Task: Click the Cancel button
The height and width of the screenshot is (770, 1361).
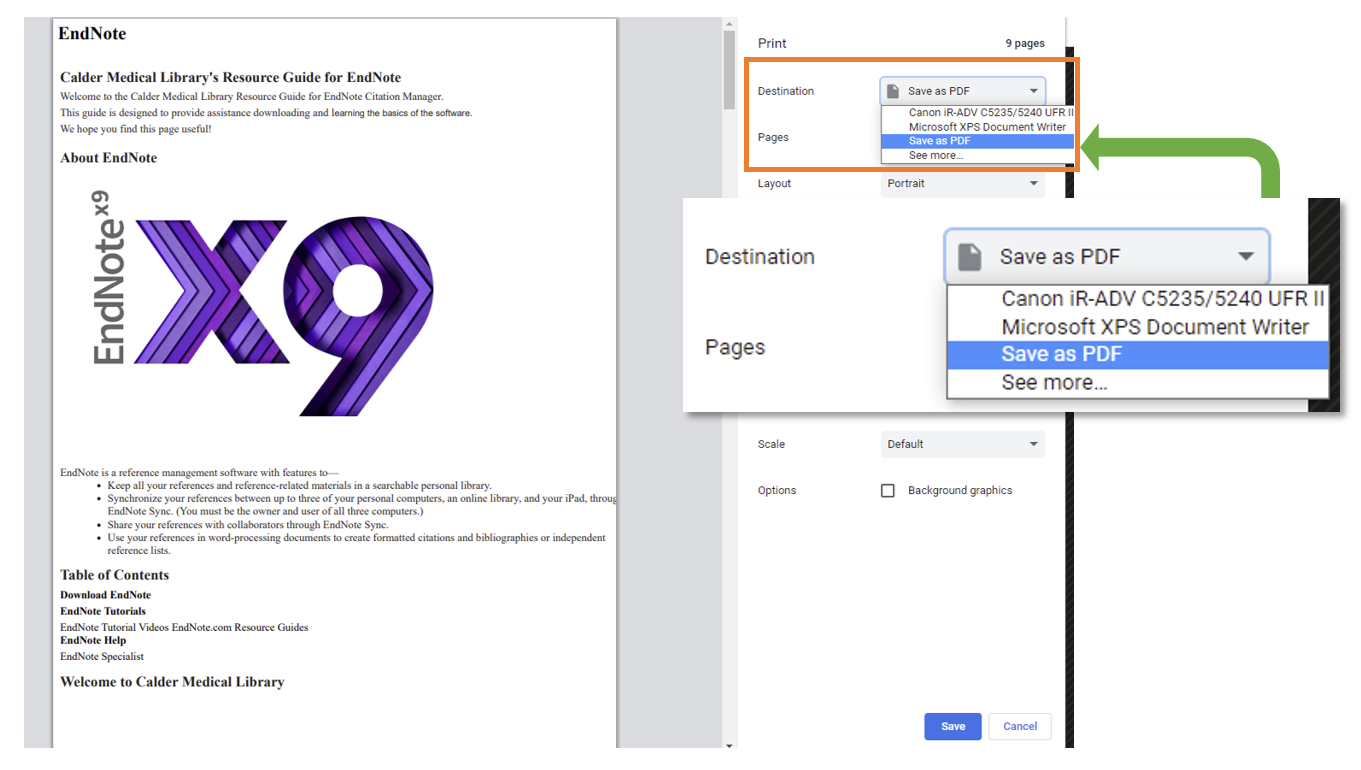Action: coord(1020,727)
